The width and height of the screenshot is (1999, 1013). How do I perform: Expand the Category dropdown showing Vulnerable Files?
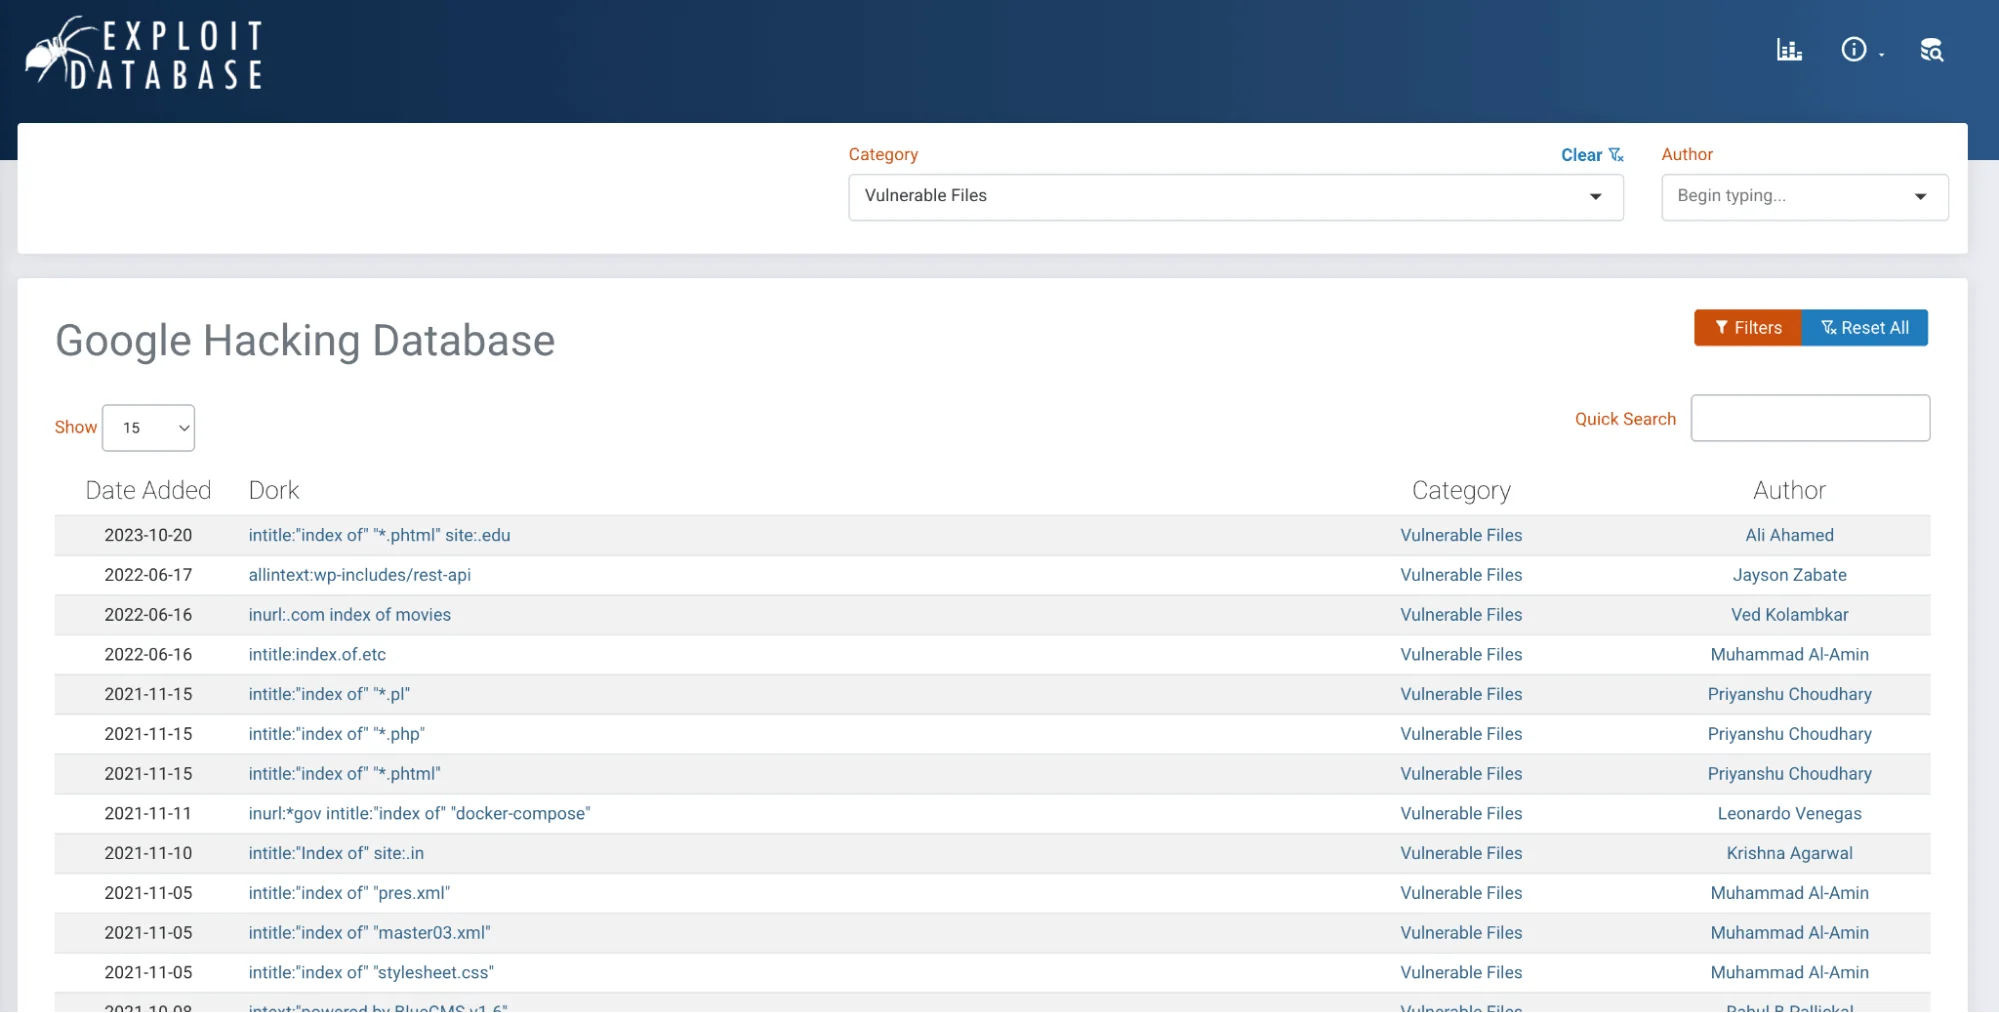[1235, 197]
